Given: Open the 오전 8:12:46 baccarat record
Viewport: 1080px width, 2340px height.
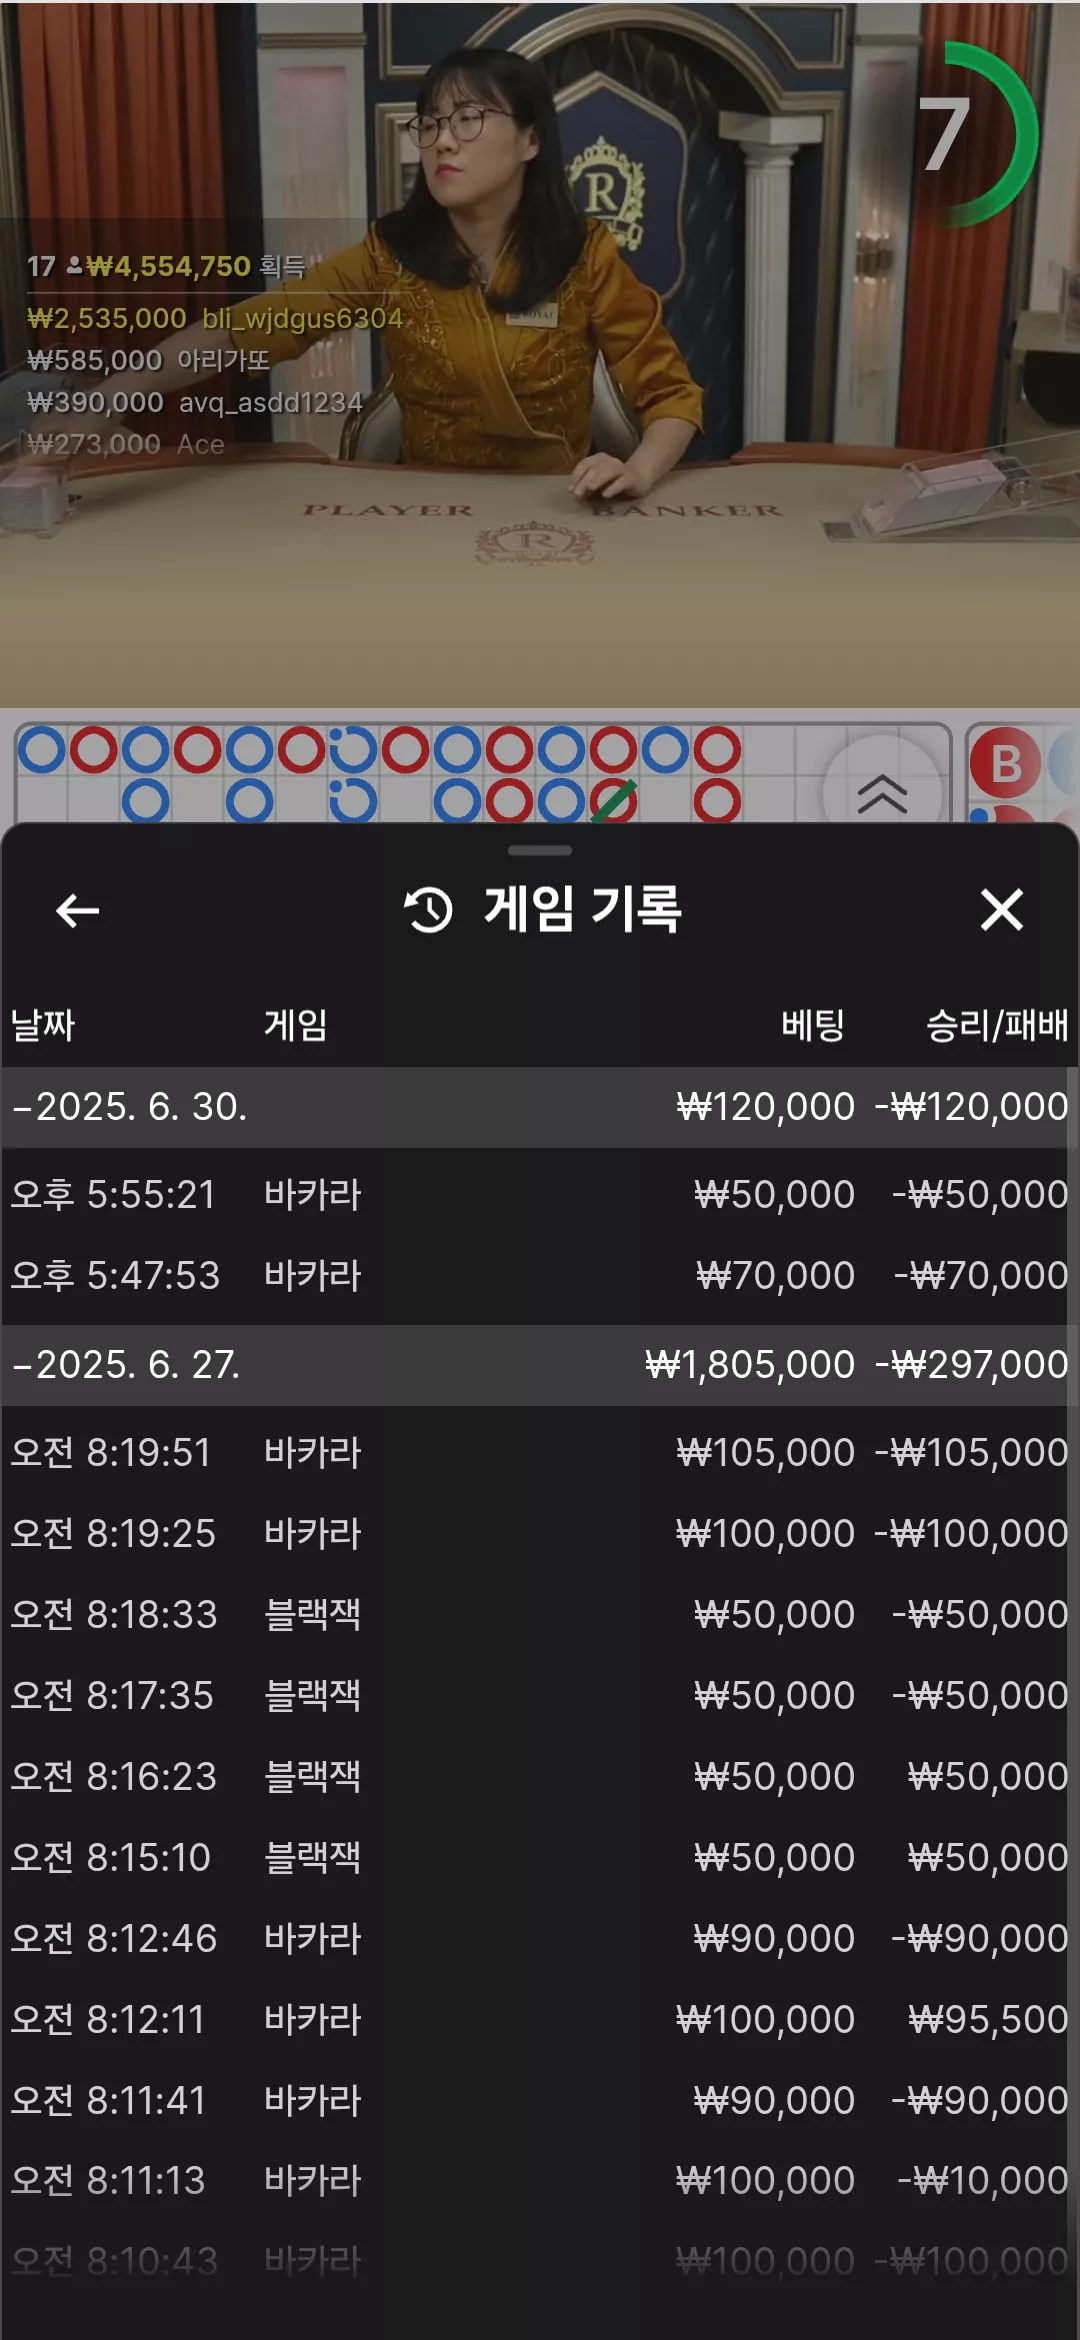Looking at the screenshot, I should pyautogui.click(x=540, y=1938).
